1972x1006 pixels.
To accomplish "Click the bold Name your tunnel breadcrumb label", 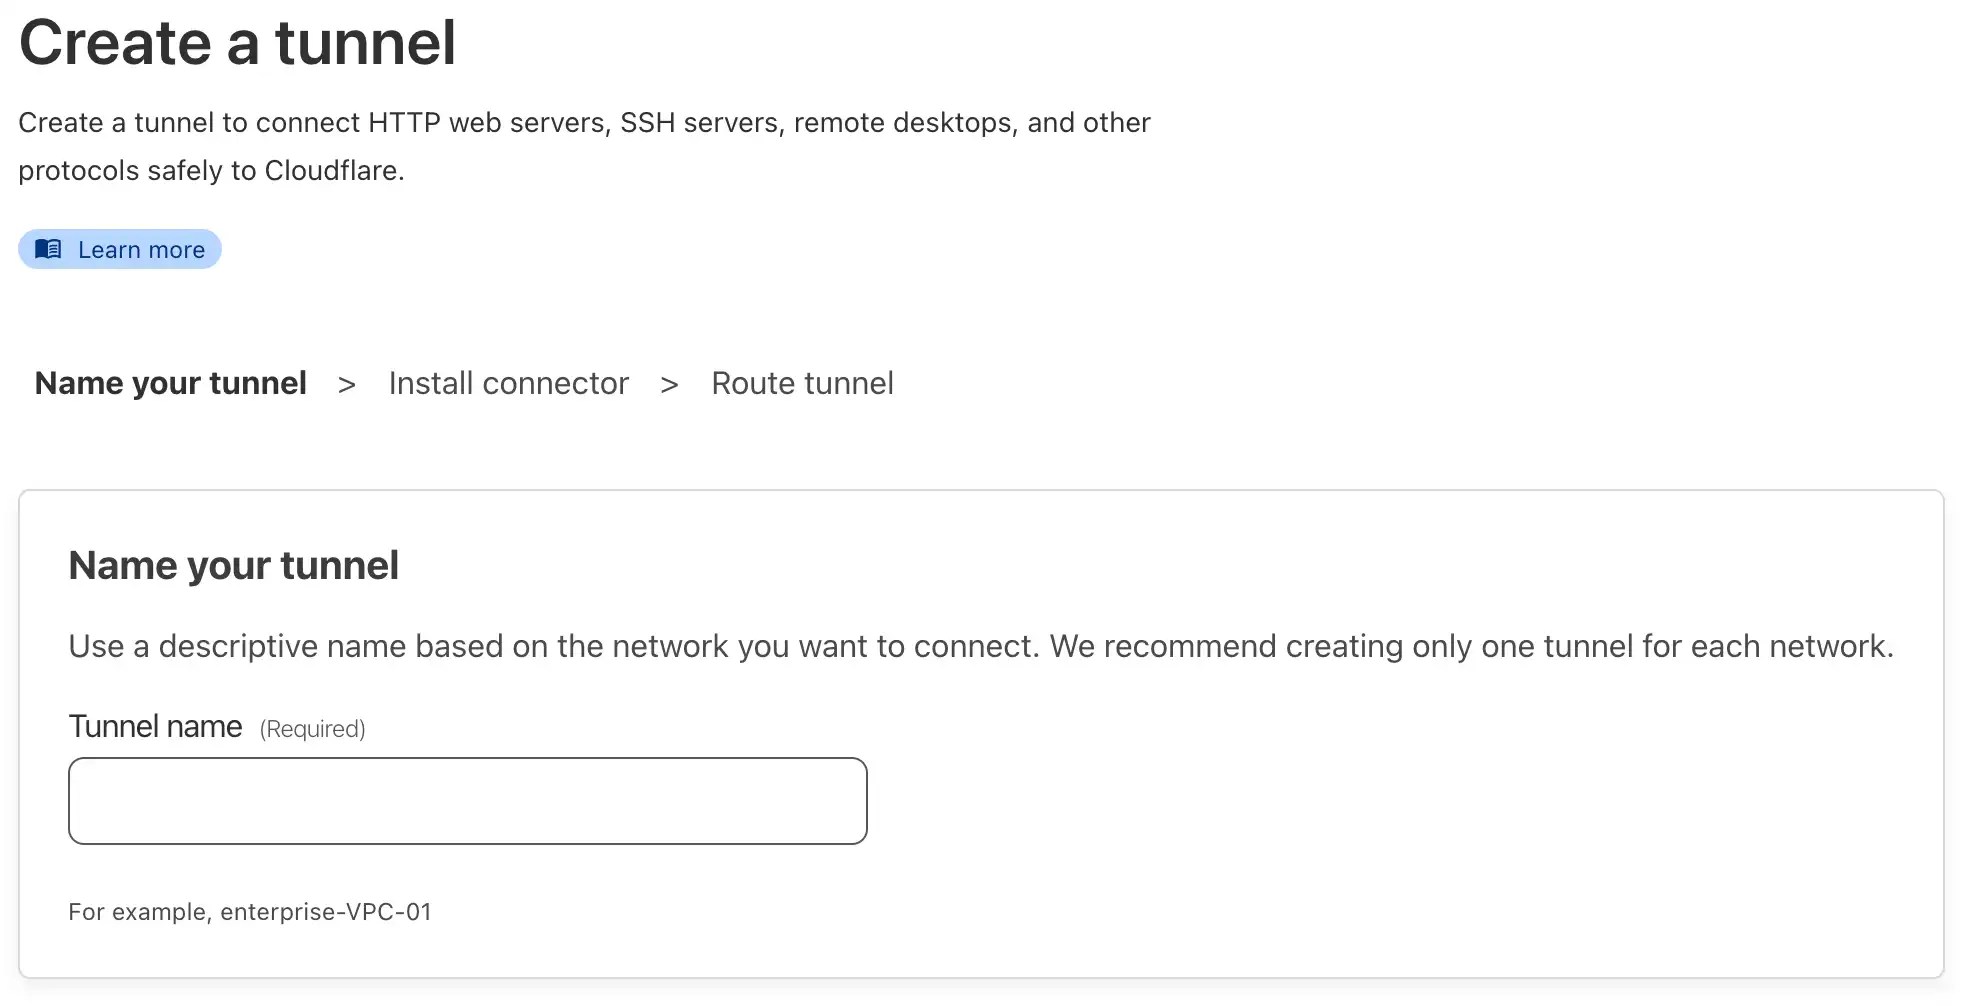I will click(x=170, y=383).
